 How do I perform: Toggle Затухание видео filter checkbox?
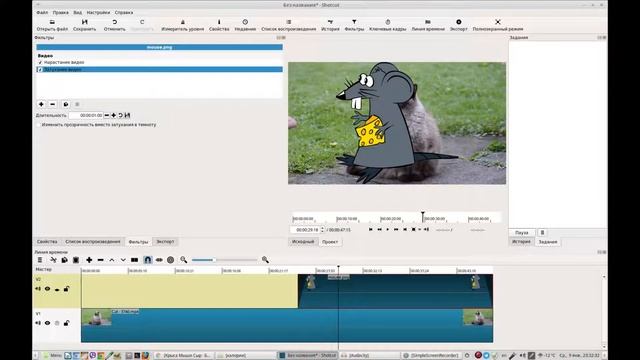tap(40, 70)
